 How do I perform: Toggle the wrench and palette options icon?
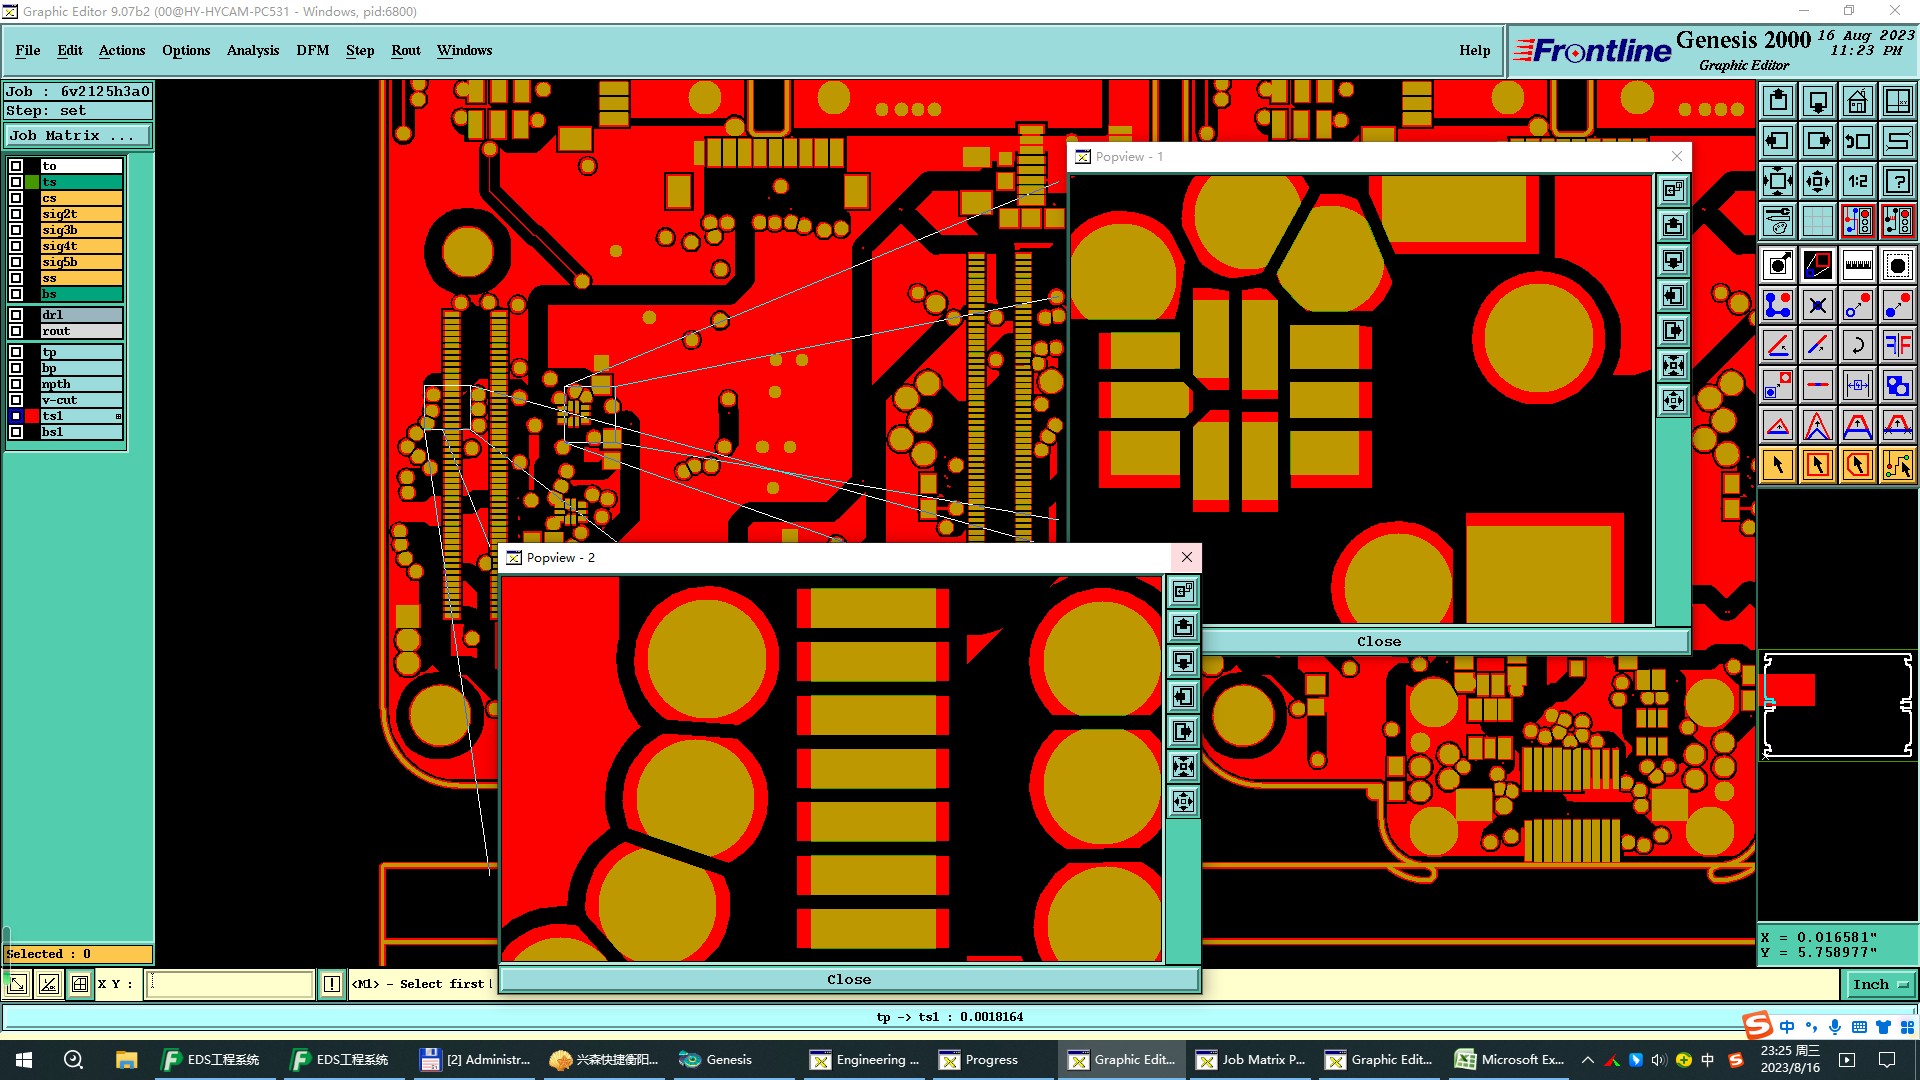click(x=1777, y=221)
